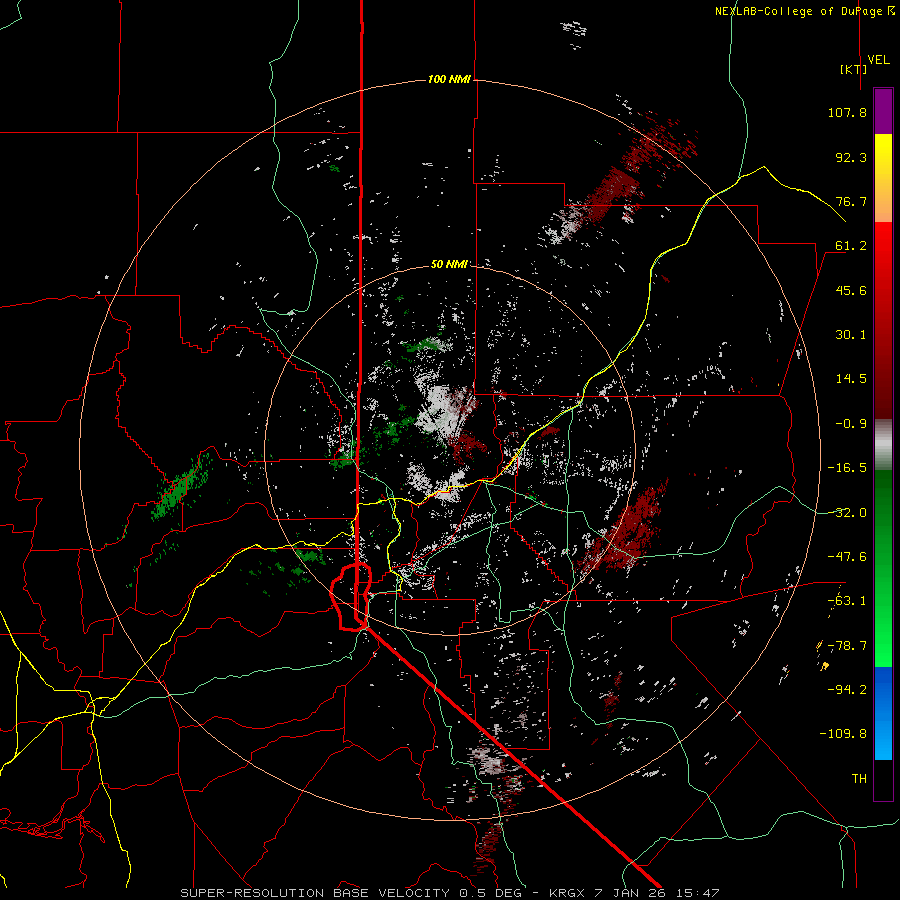The image size is (900, 900).
Task: Select the 45.6 scale value
Action: [x=851, y=290]
